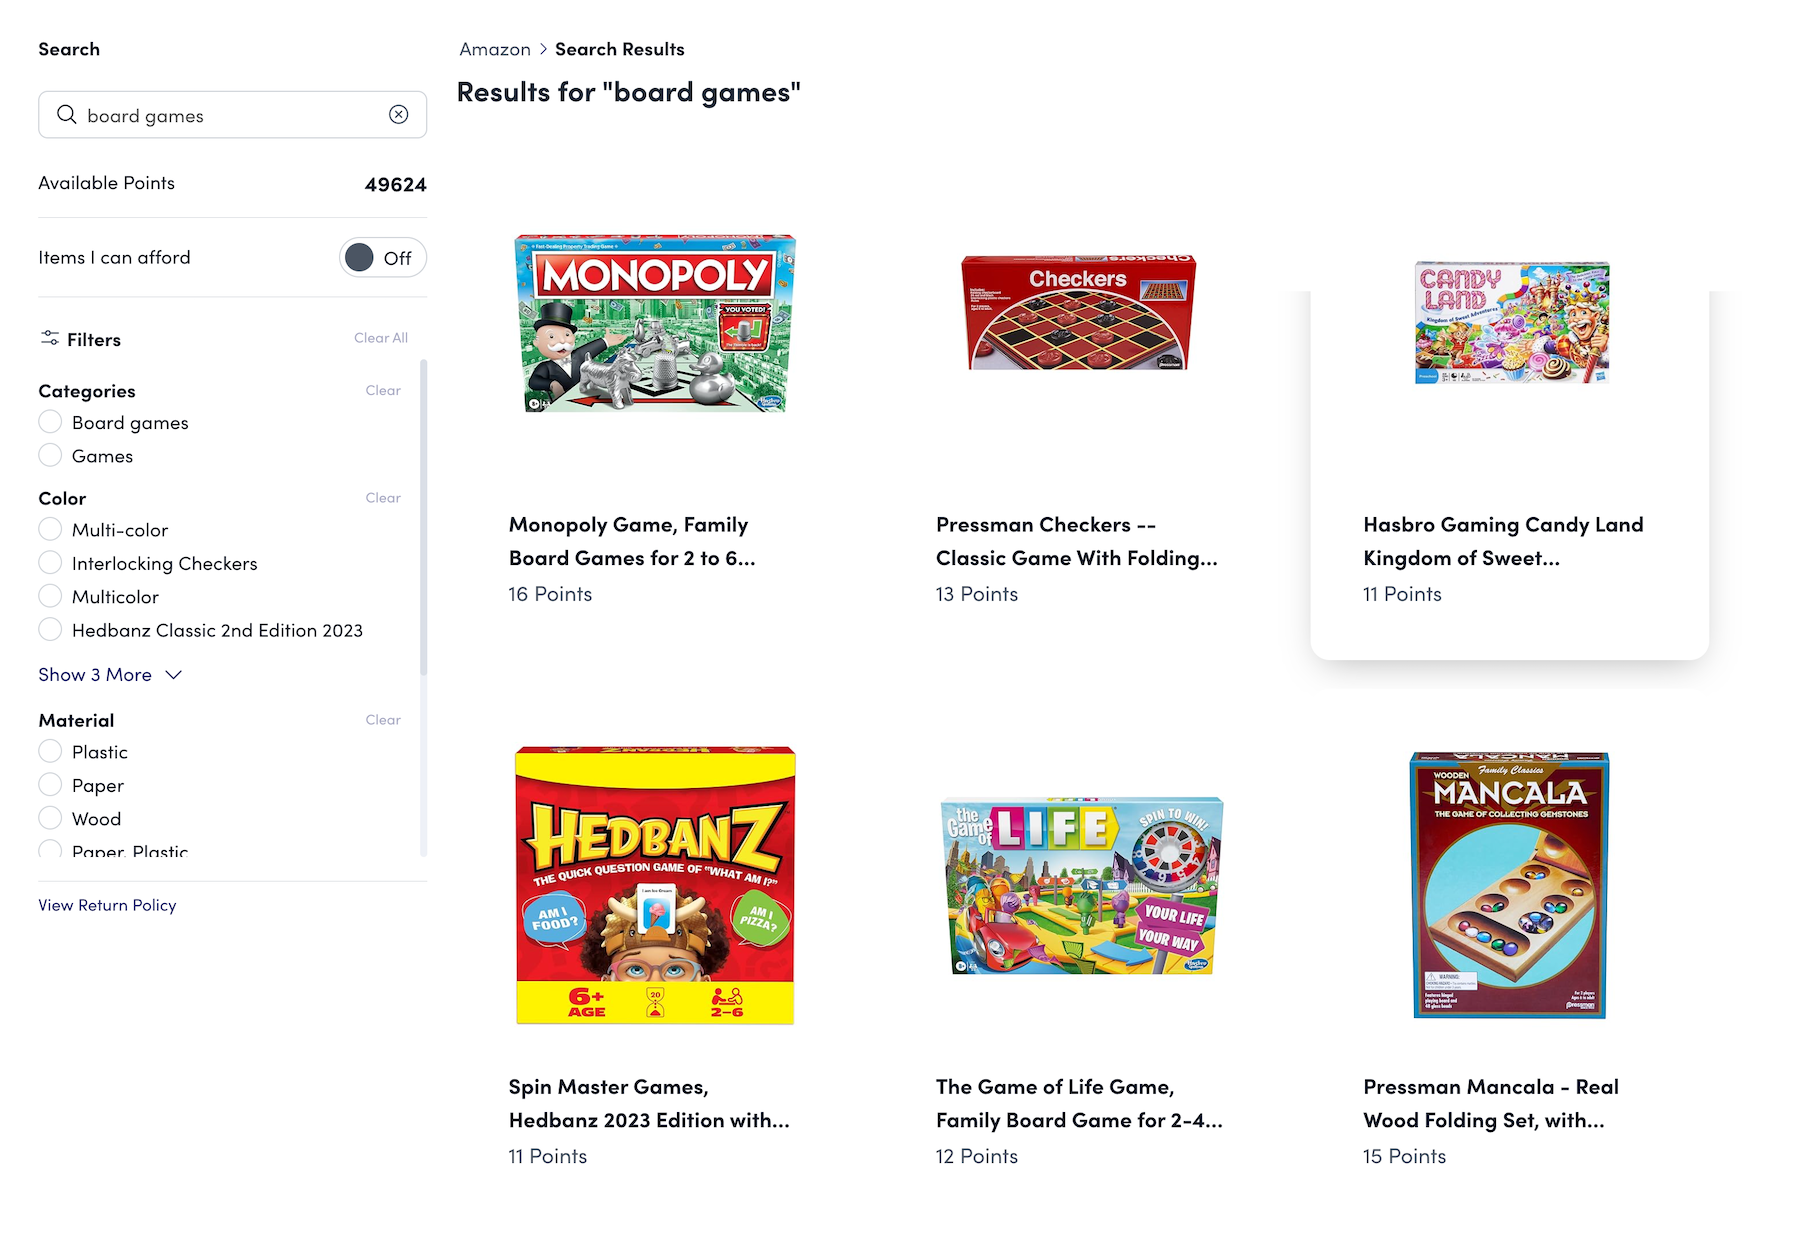The height and width of the screenshot is (1242, 1800).
Task: Check the Multi-color color filter
Action: coord(50,529)
